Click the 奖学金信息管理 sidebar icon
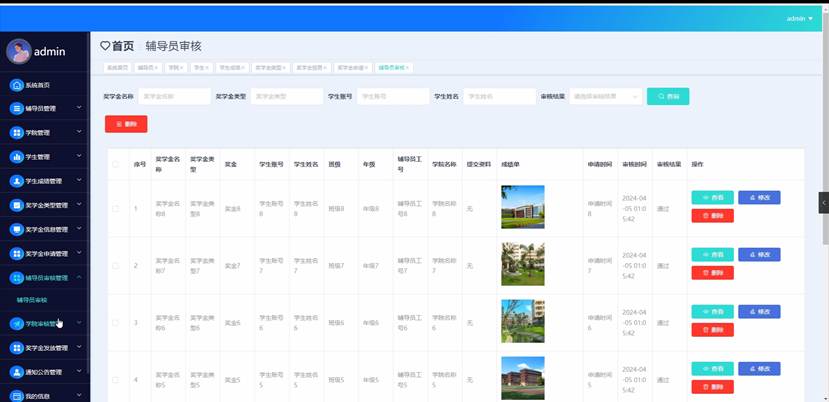 [17, 230]
